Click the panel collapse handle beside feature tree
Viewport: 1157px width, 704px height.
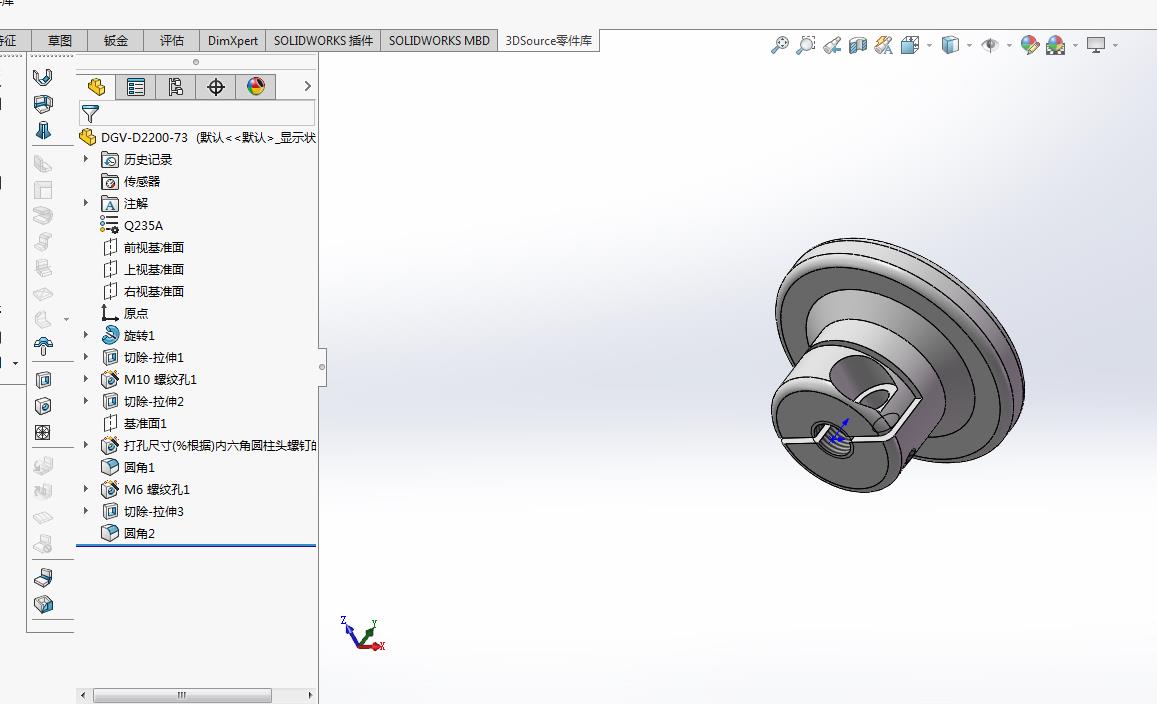[x=322, y=367]
